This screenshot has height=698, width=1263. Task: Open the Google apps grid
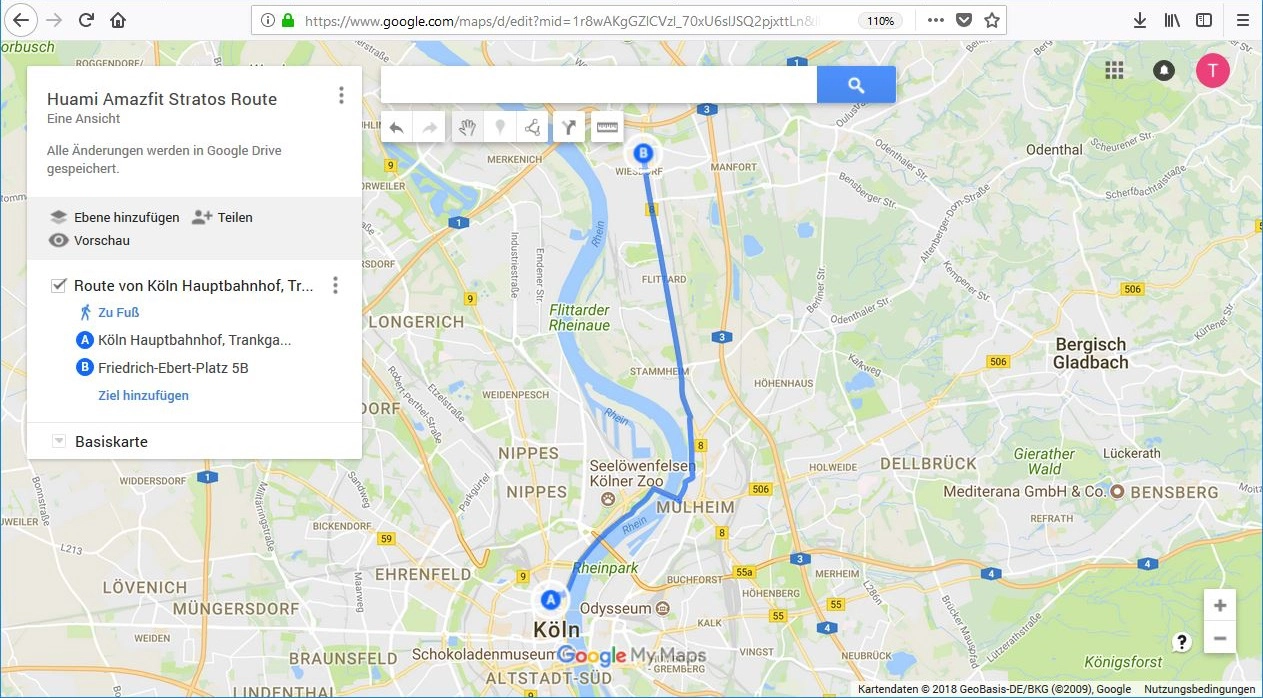point(1114,69)
